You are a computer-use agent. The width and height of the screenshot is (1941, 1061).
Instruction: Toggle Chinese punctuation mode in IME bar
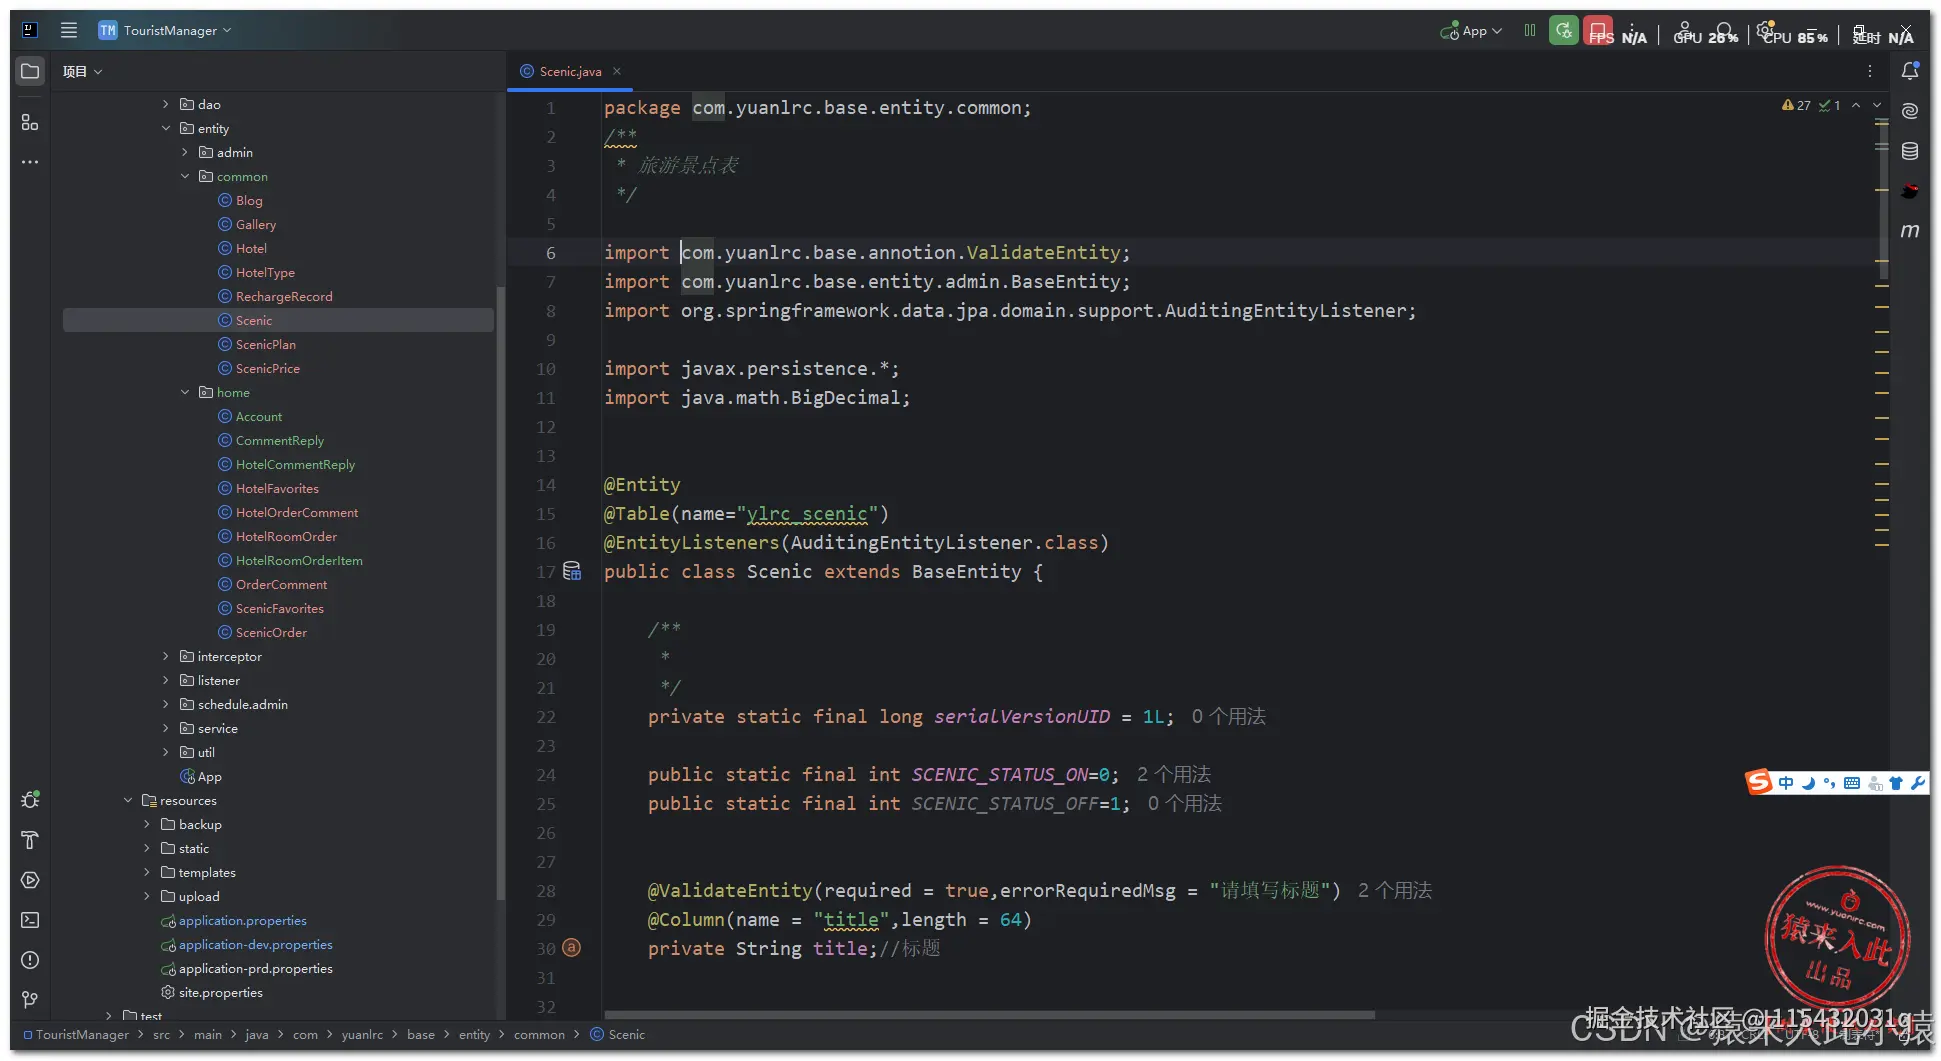click(1830, 783)
